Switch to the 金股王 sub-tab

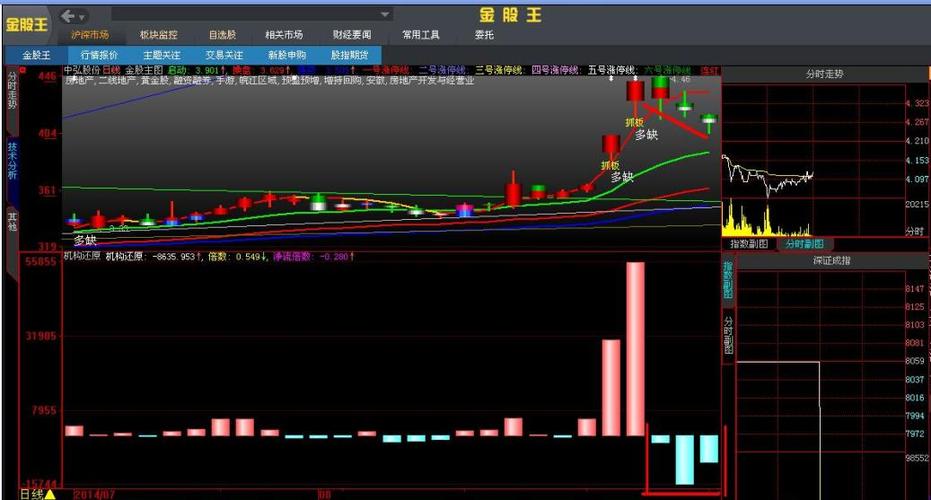[x=36, y=55]
